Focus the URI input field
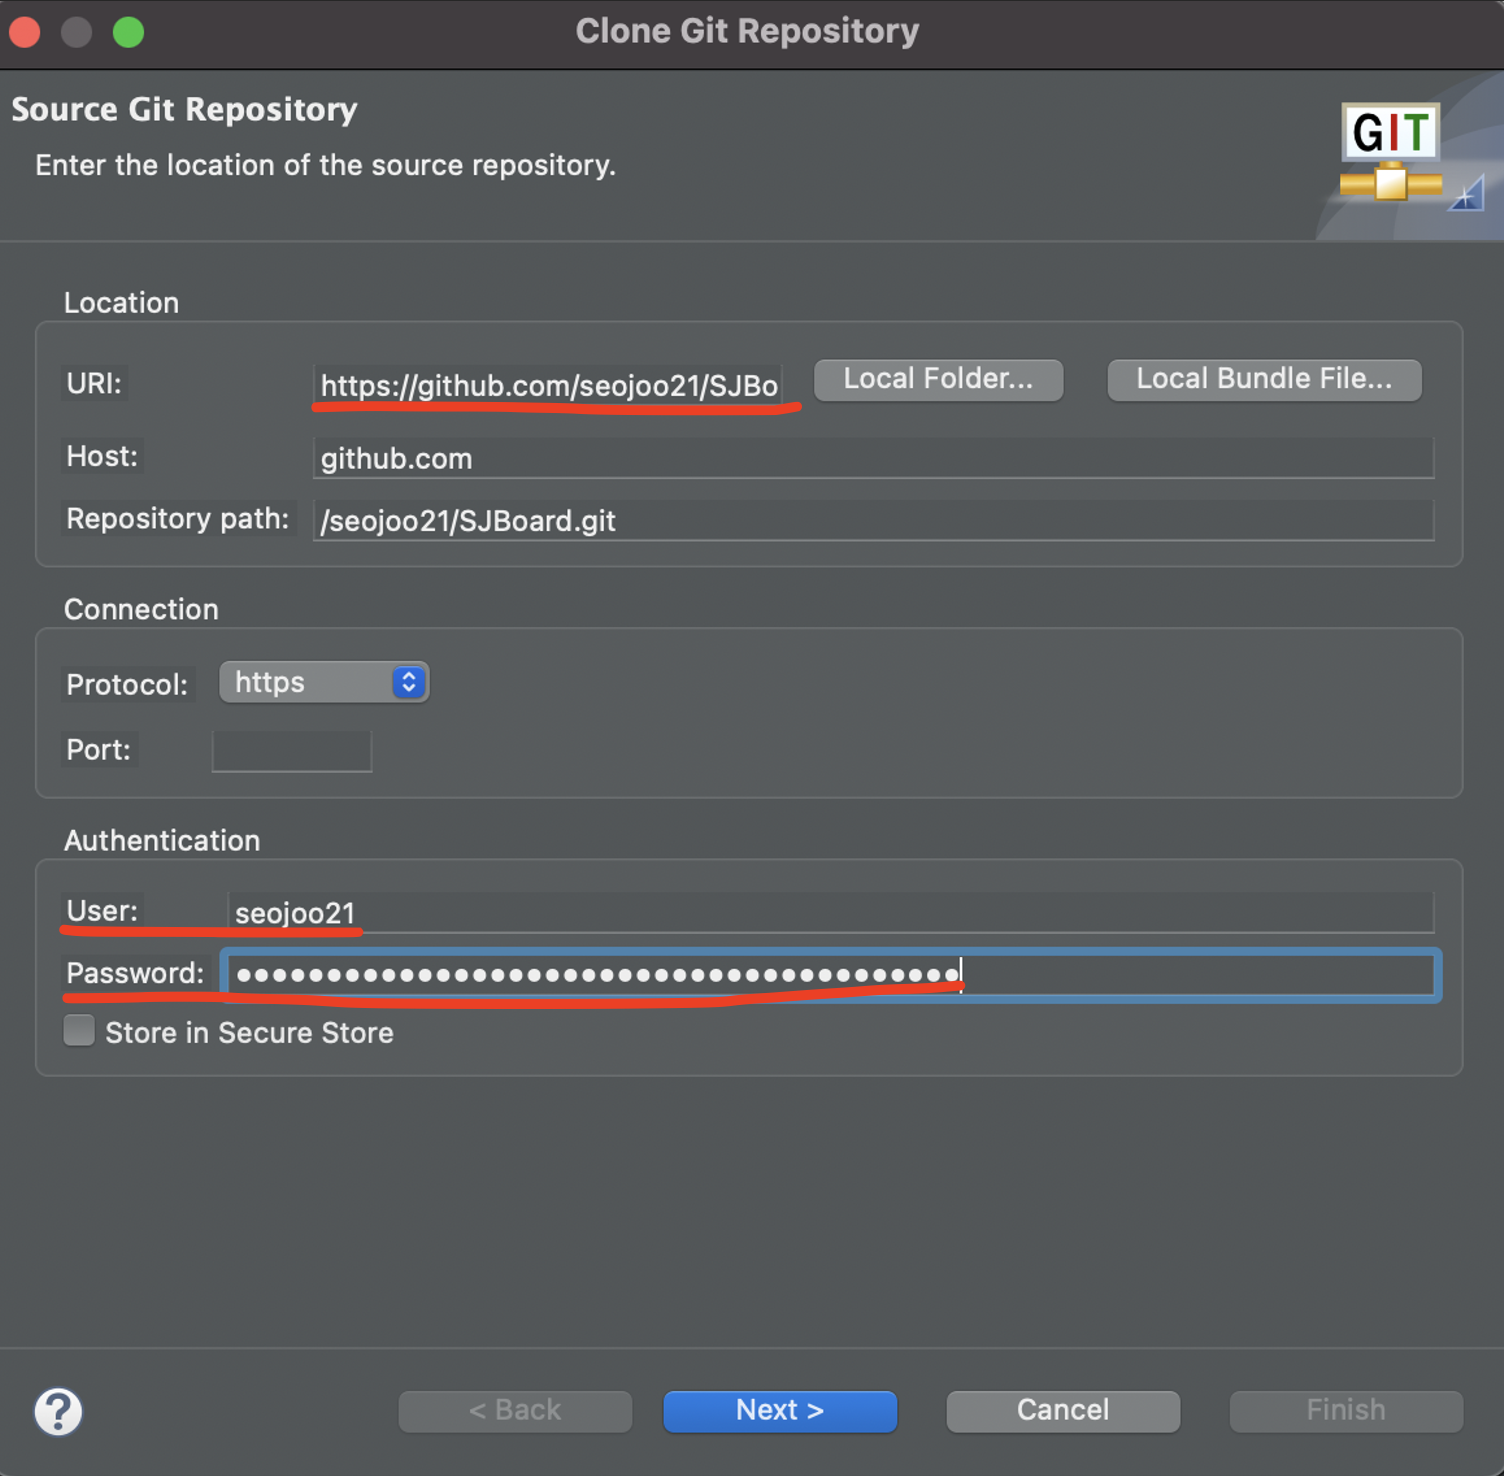The width and height of the screenshot is (1504, 1476). coord(548,385)
